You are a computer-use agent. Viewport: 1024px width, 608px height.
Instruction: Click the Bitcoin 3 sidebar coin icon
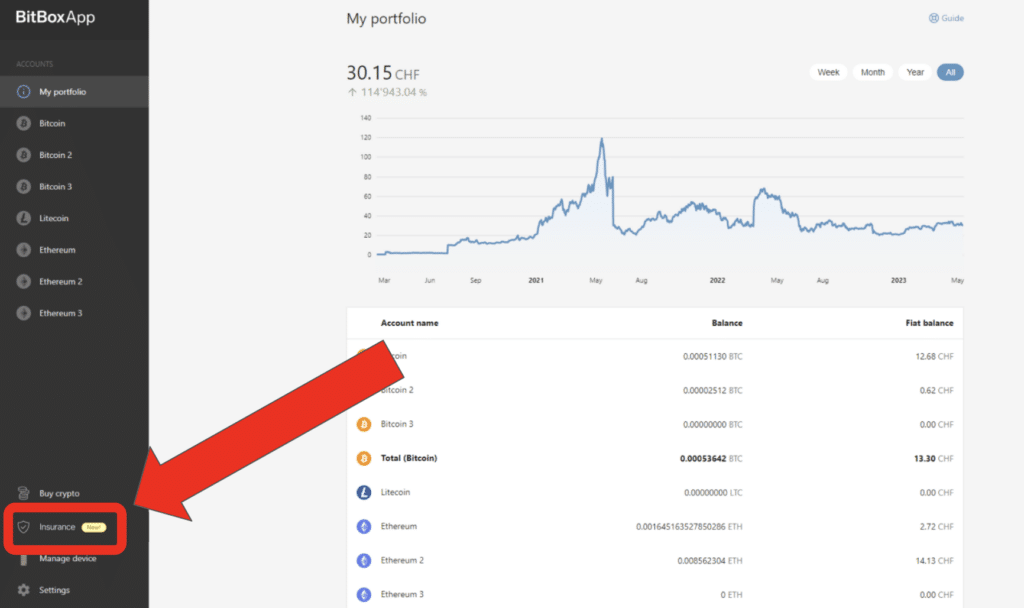coord(23,187)
